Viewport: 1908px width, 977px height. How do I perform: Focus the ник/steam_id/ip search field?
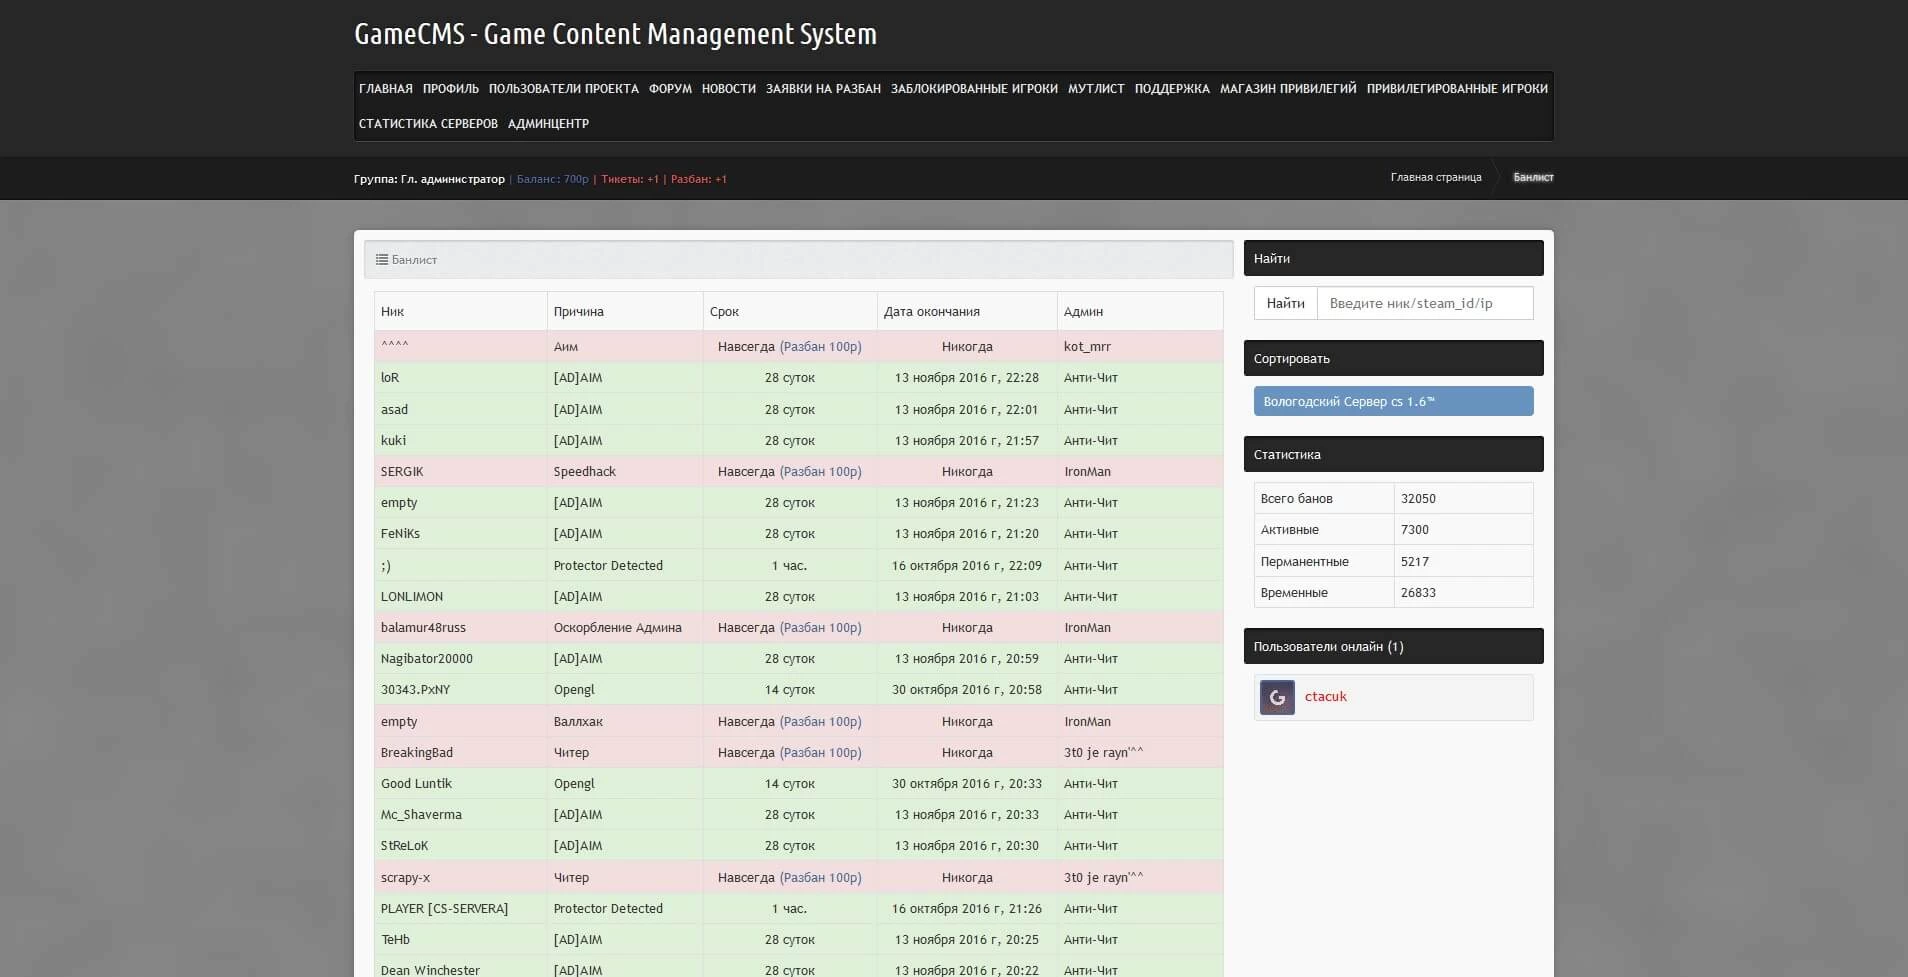1424,303
